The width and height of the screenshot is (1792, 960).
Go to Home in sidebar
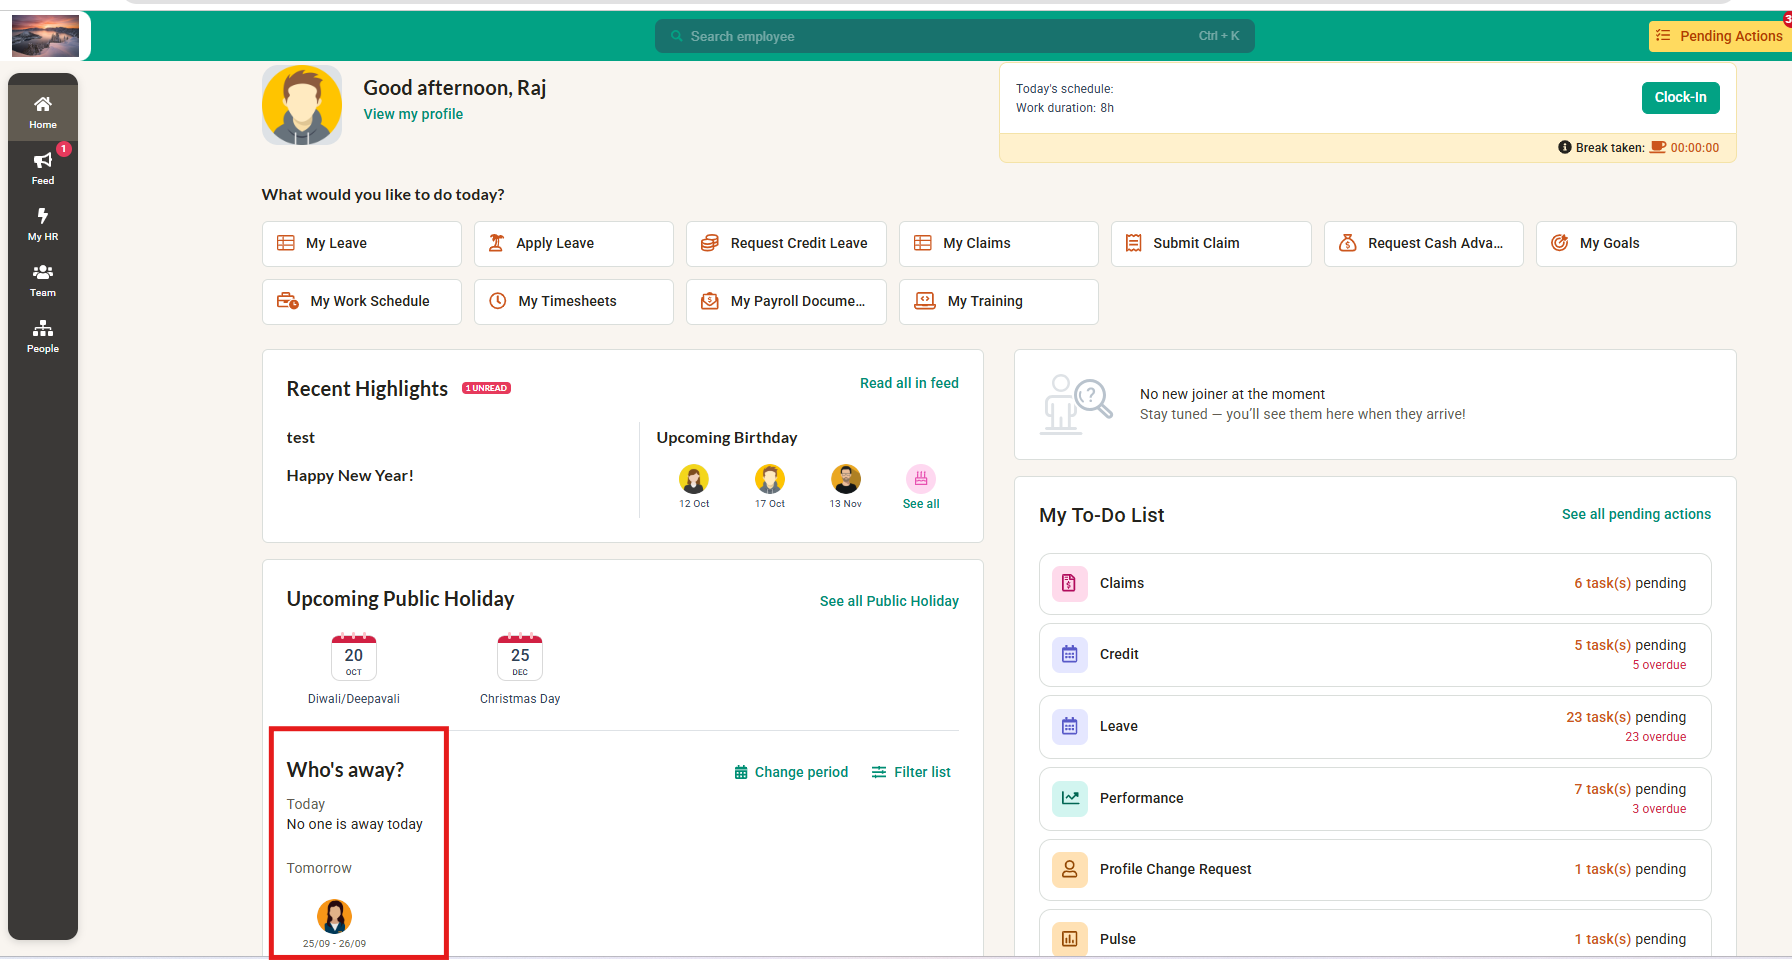(42, 111)
